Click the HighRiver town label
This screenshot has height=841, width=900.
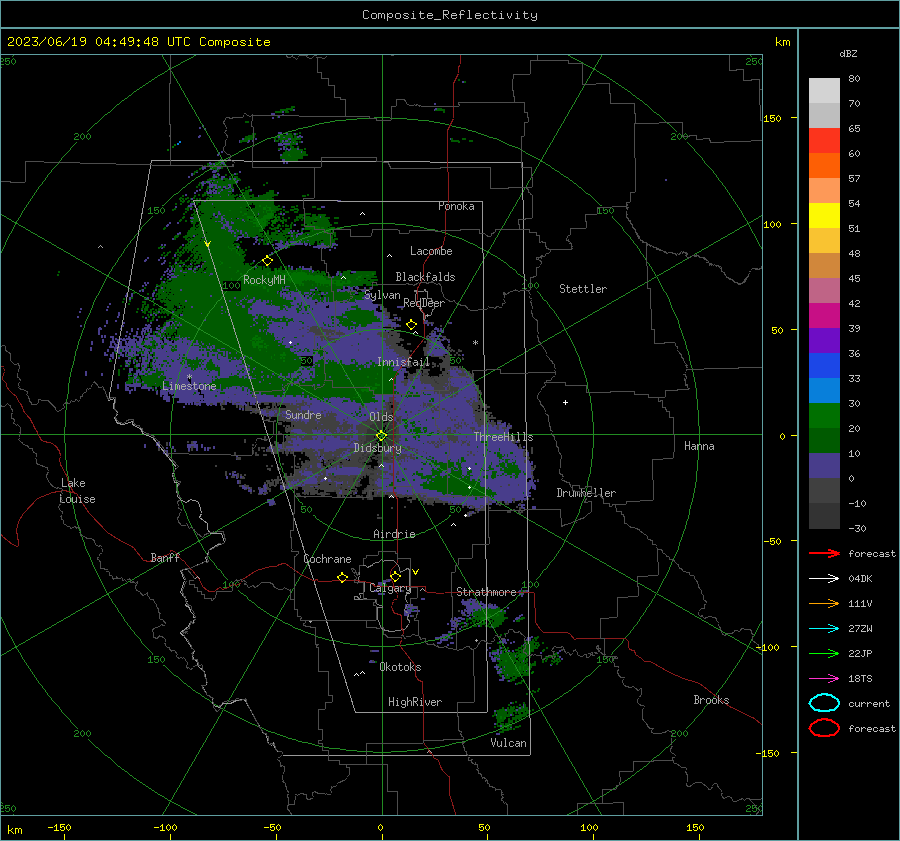coord(415,702)
